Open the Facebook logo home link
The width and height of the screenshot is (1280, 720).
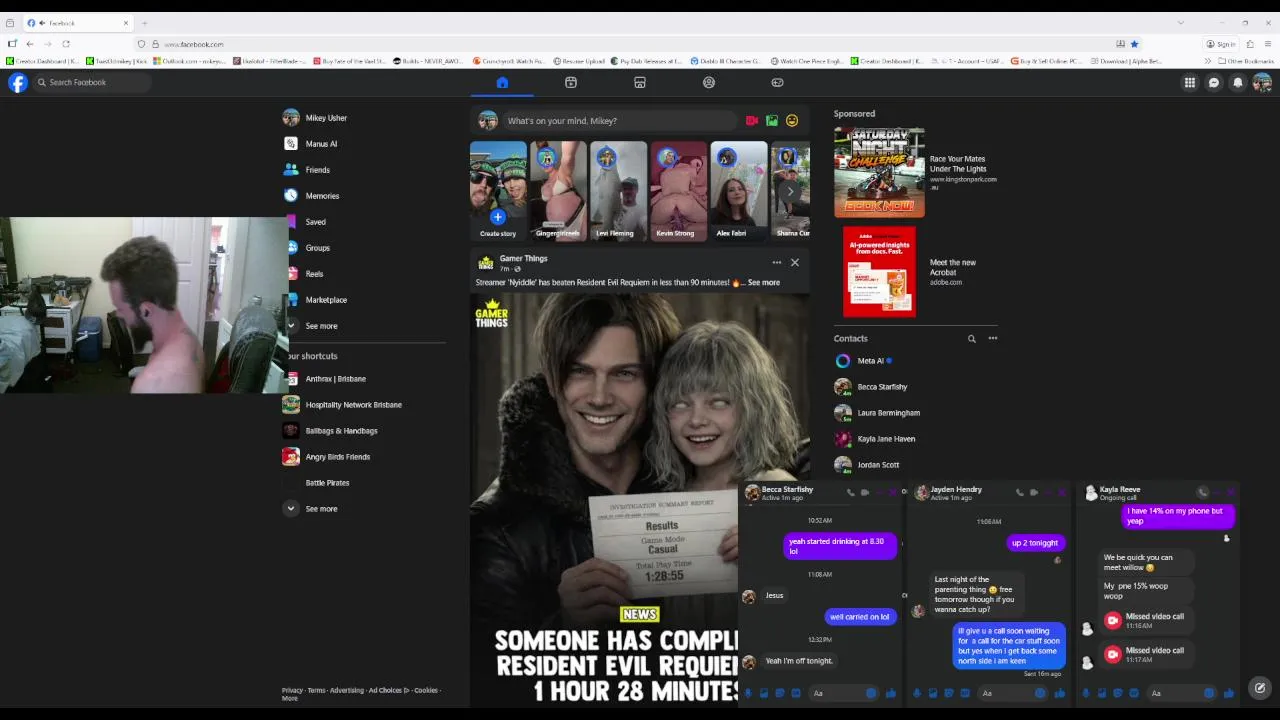(x=18, y=83)
